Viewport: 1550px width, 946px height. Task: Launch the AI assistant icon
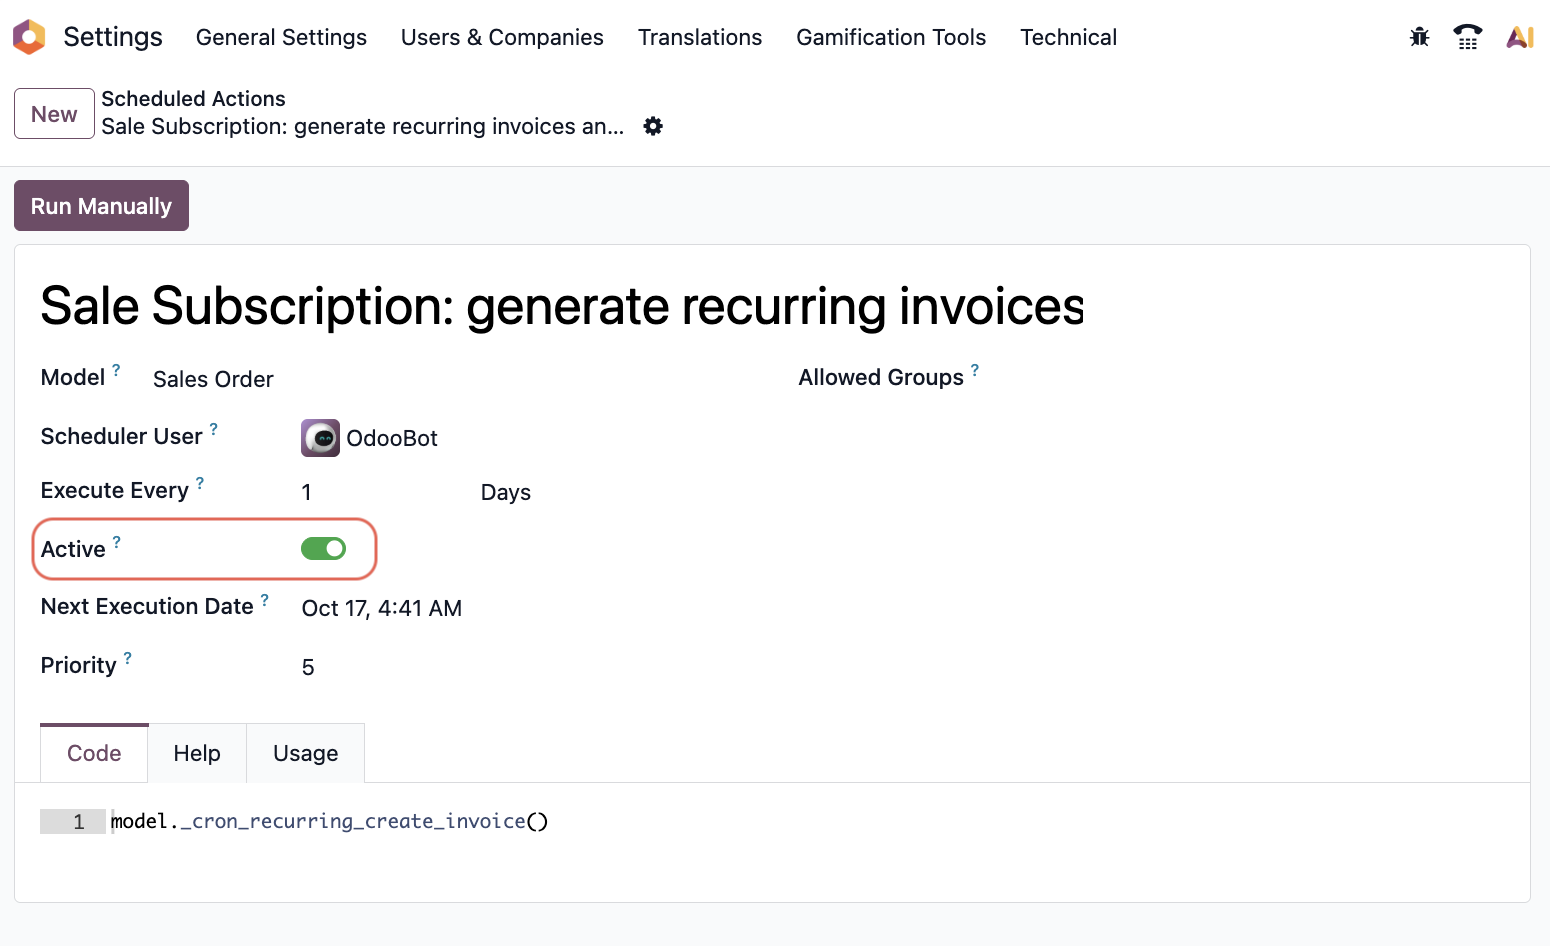[1519, 38]
